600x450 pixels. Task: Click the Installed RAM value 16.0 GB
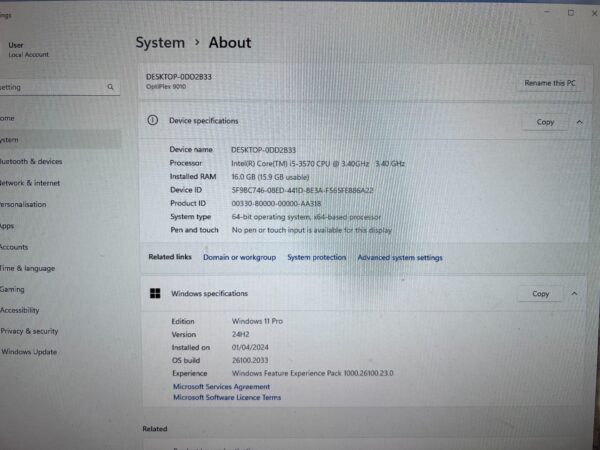270,177
